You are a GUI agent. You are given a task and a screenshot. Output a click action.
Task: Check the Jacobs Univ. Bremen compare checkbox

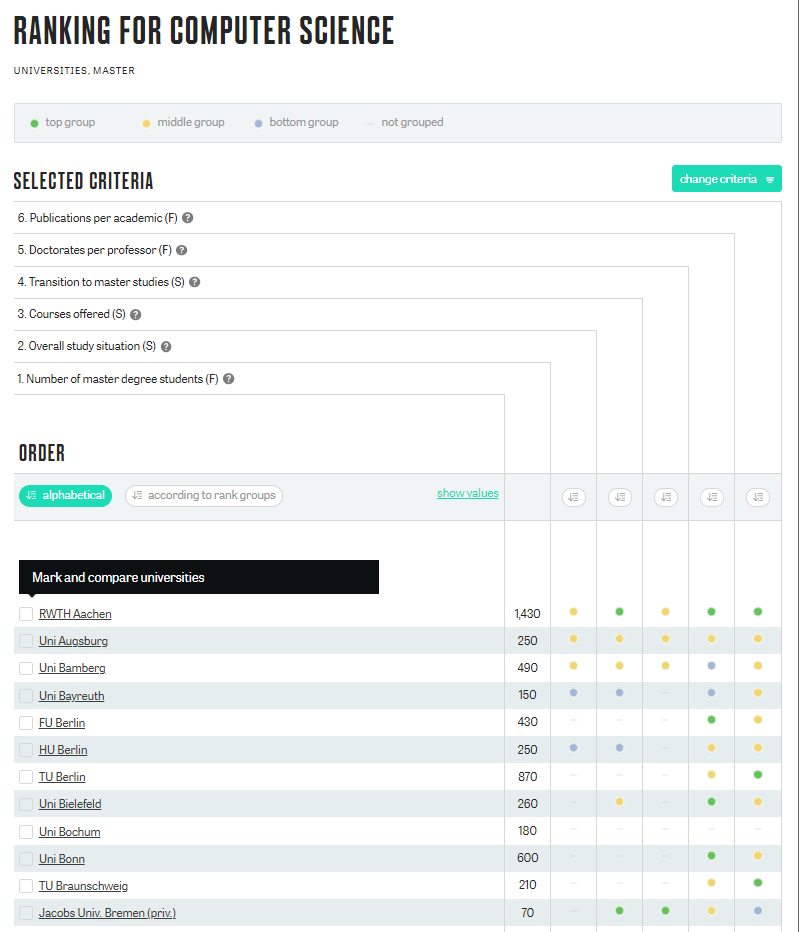[x=26, y=913]
